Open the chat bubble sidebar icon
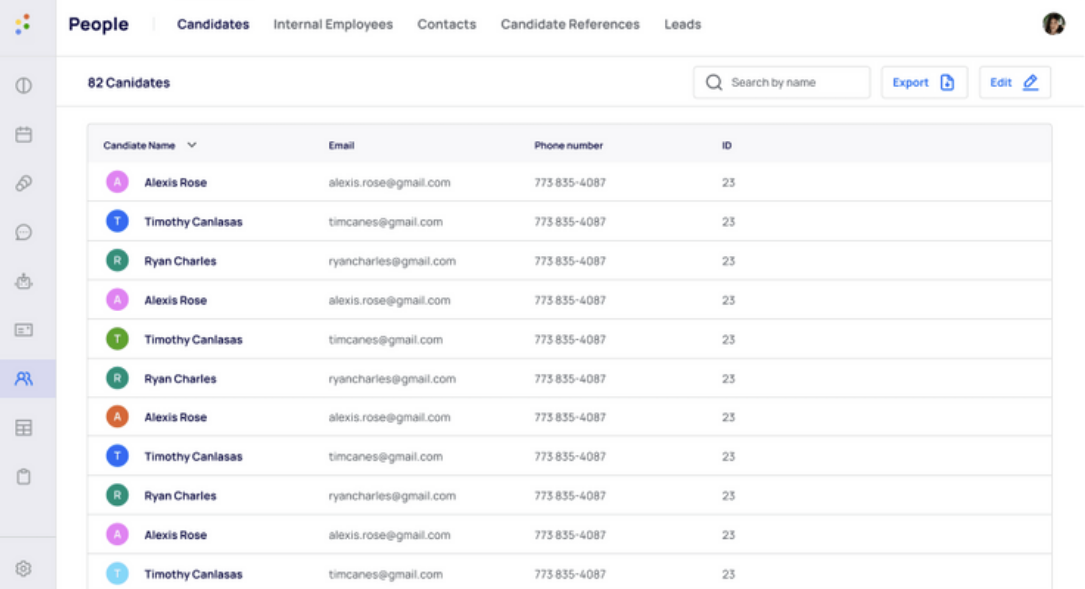Viewport: 1085px width, 589px height. tap(24, 232)
